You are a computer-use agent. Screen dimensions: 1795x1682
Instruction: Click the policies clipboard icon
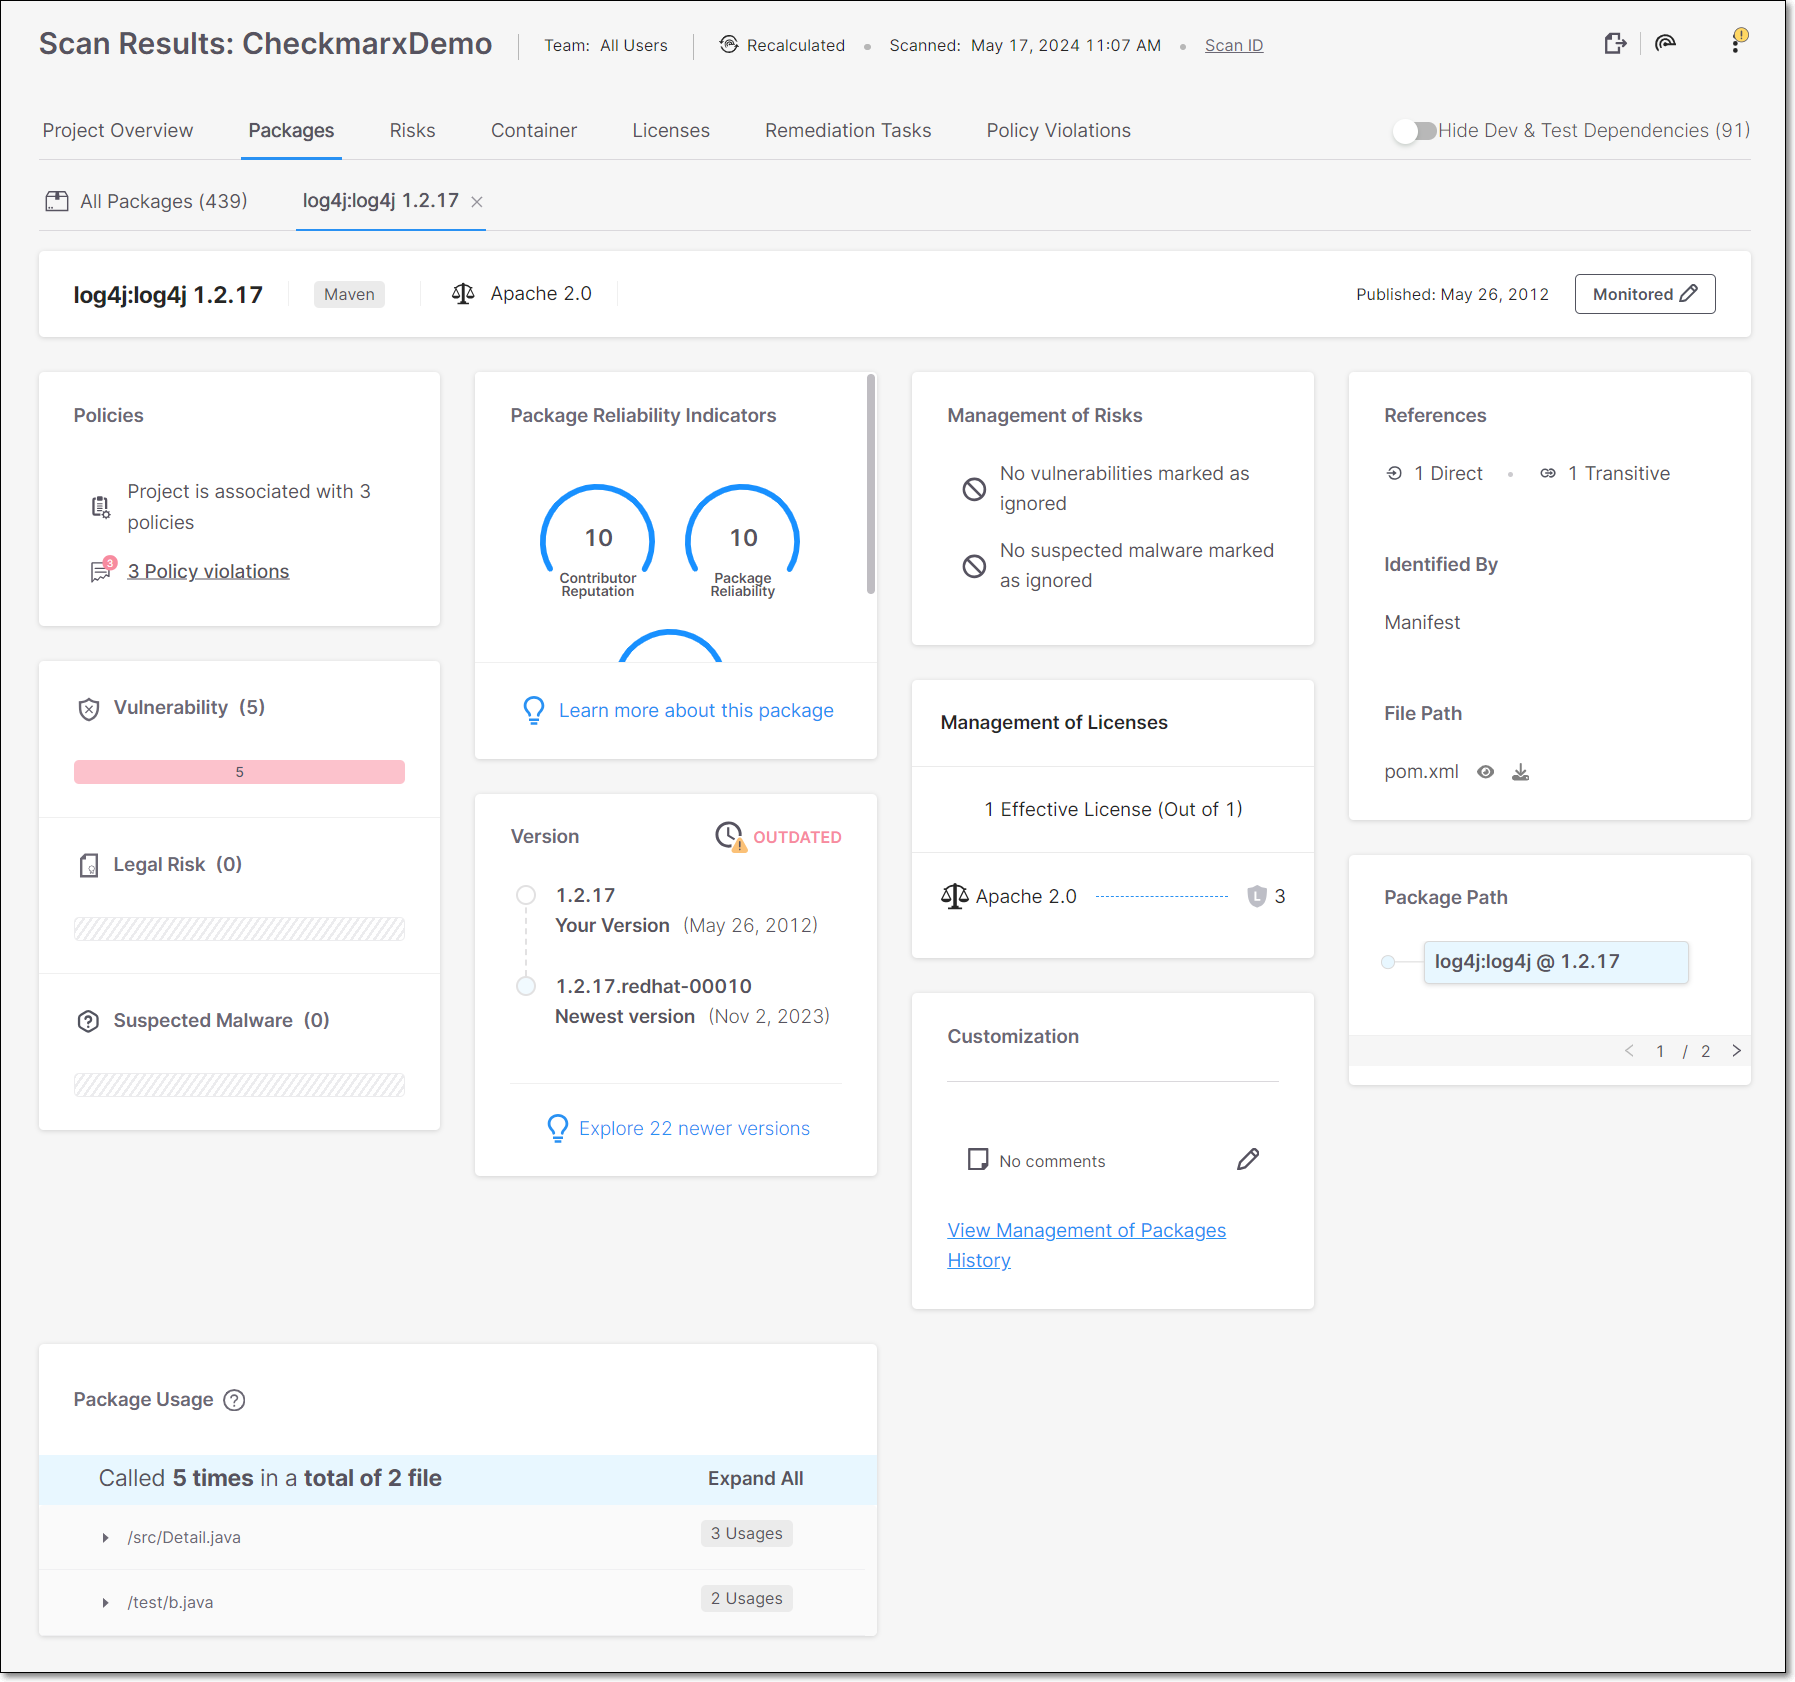point(101,507)
